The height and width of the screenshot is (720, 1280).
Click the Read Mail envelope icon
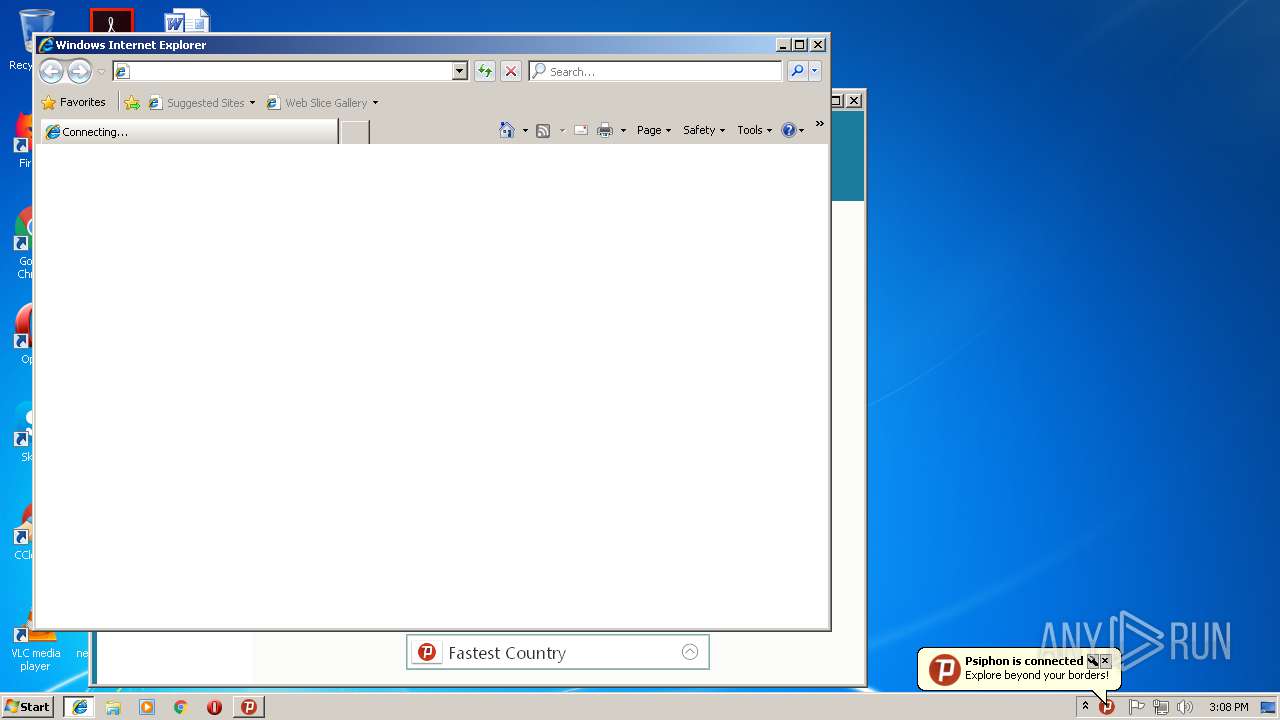tap(580, 130)
